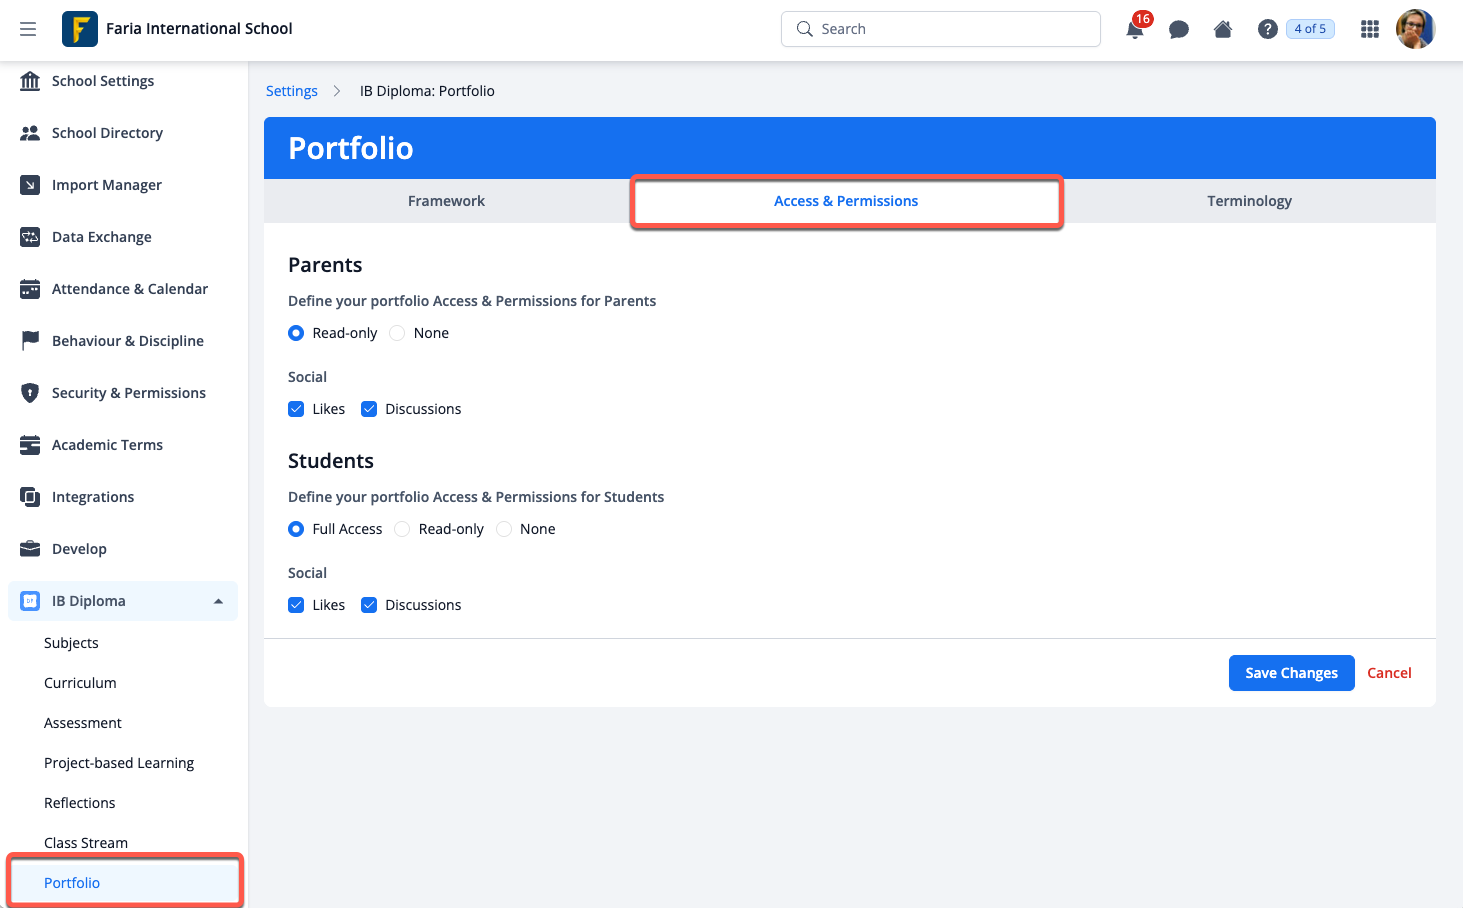The width and height of the screenshot is (1463, 908).
Task: Open Security & Permissions in sidebar
Action: [x=128, y=393]
